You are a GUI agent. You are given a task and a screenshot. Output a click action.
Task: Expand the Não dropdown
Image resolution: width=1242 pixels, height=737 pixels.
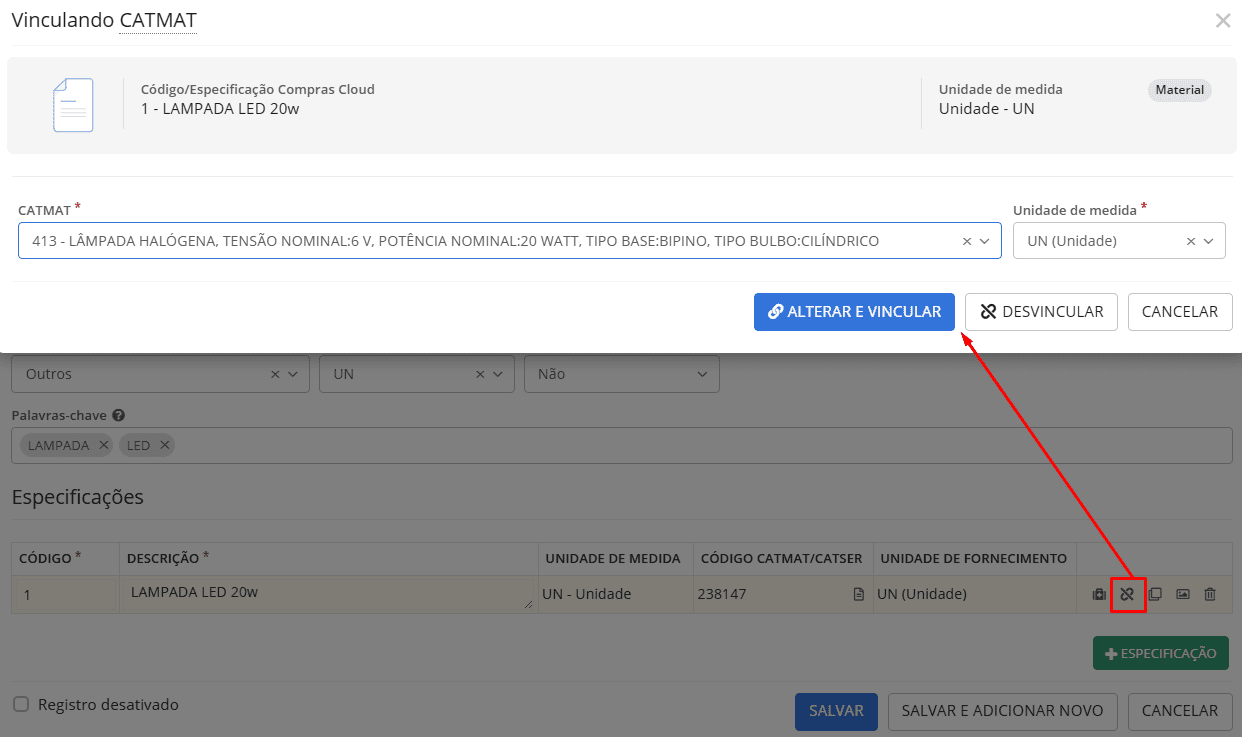pos(702,374)
